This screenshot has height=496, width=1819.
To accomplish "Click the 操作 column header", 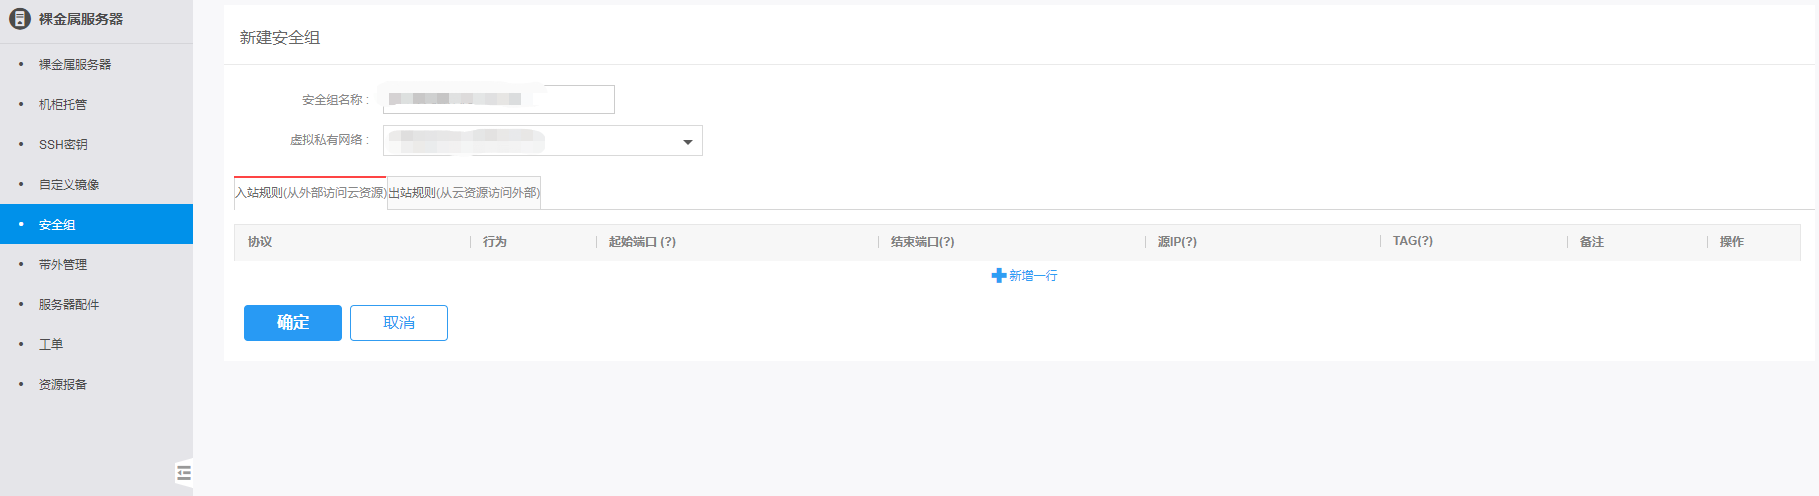I will 1732,242.
